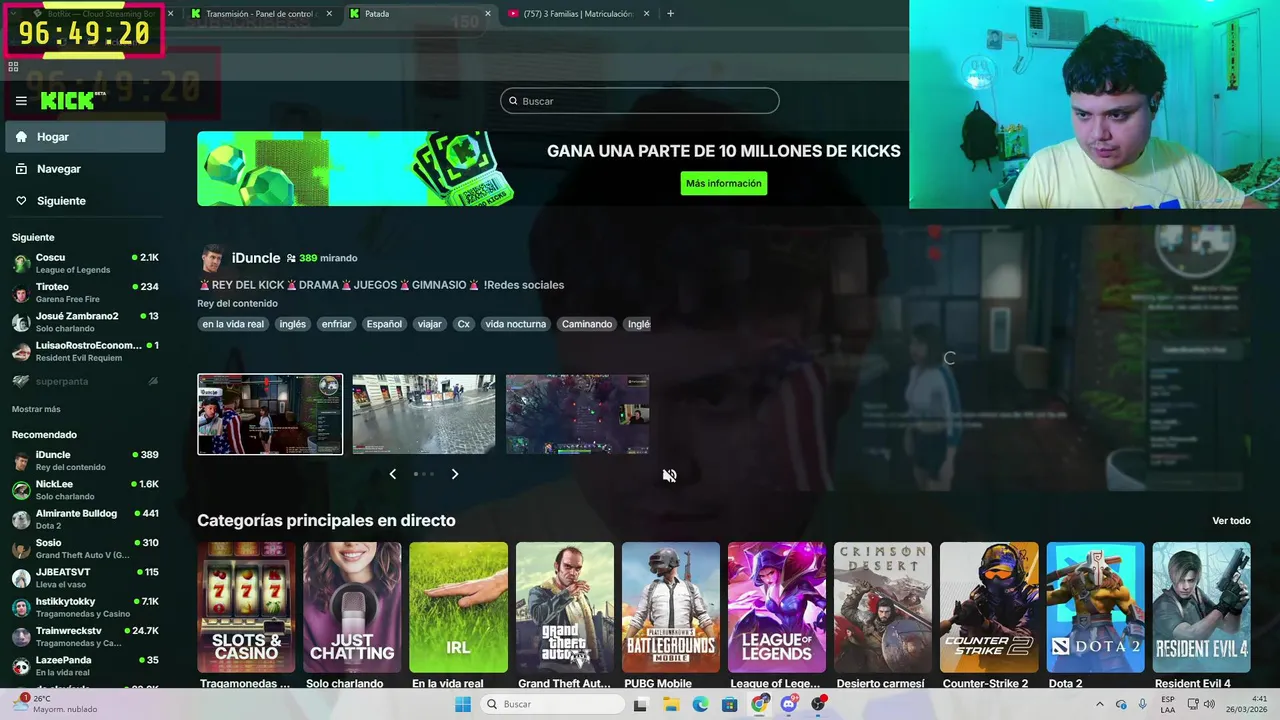
Task: Open IRL category card
Action: click(x=458, y=607)
